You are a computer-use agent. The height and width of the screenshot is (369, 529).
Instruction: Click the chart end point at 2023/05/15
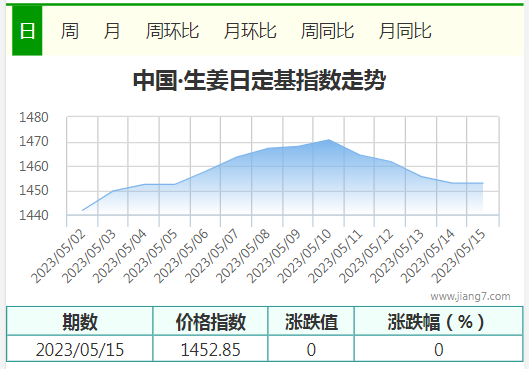click(483, 183)
